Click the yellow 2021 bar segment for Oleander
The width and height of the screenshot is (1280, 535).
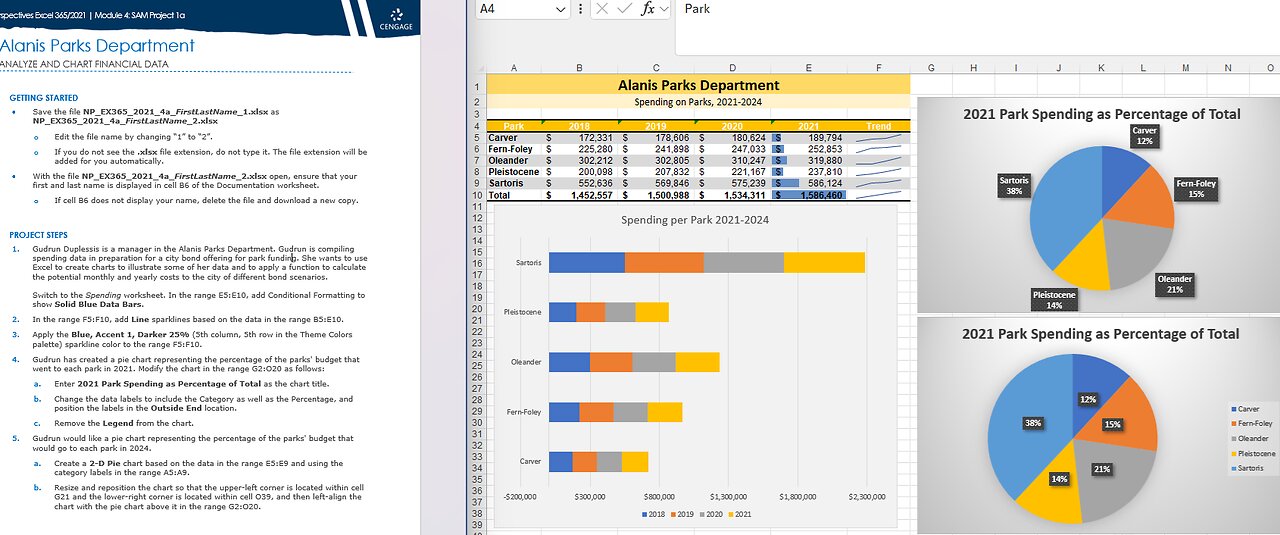tap(697, 362)
